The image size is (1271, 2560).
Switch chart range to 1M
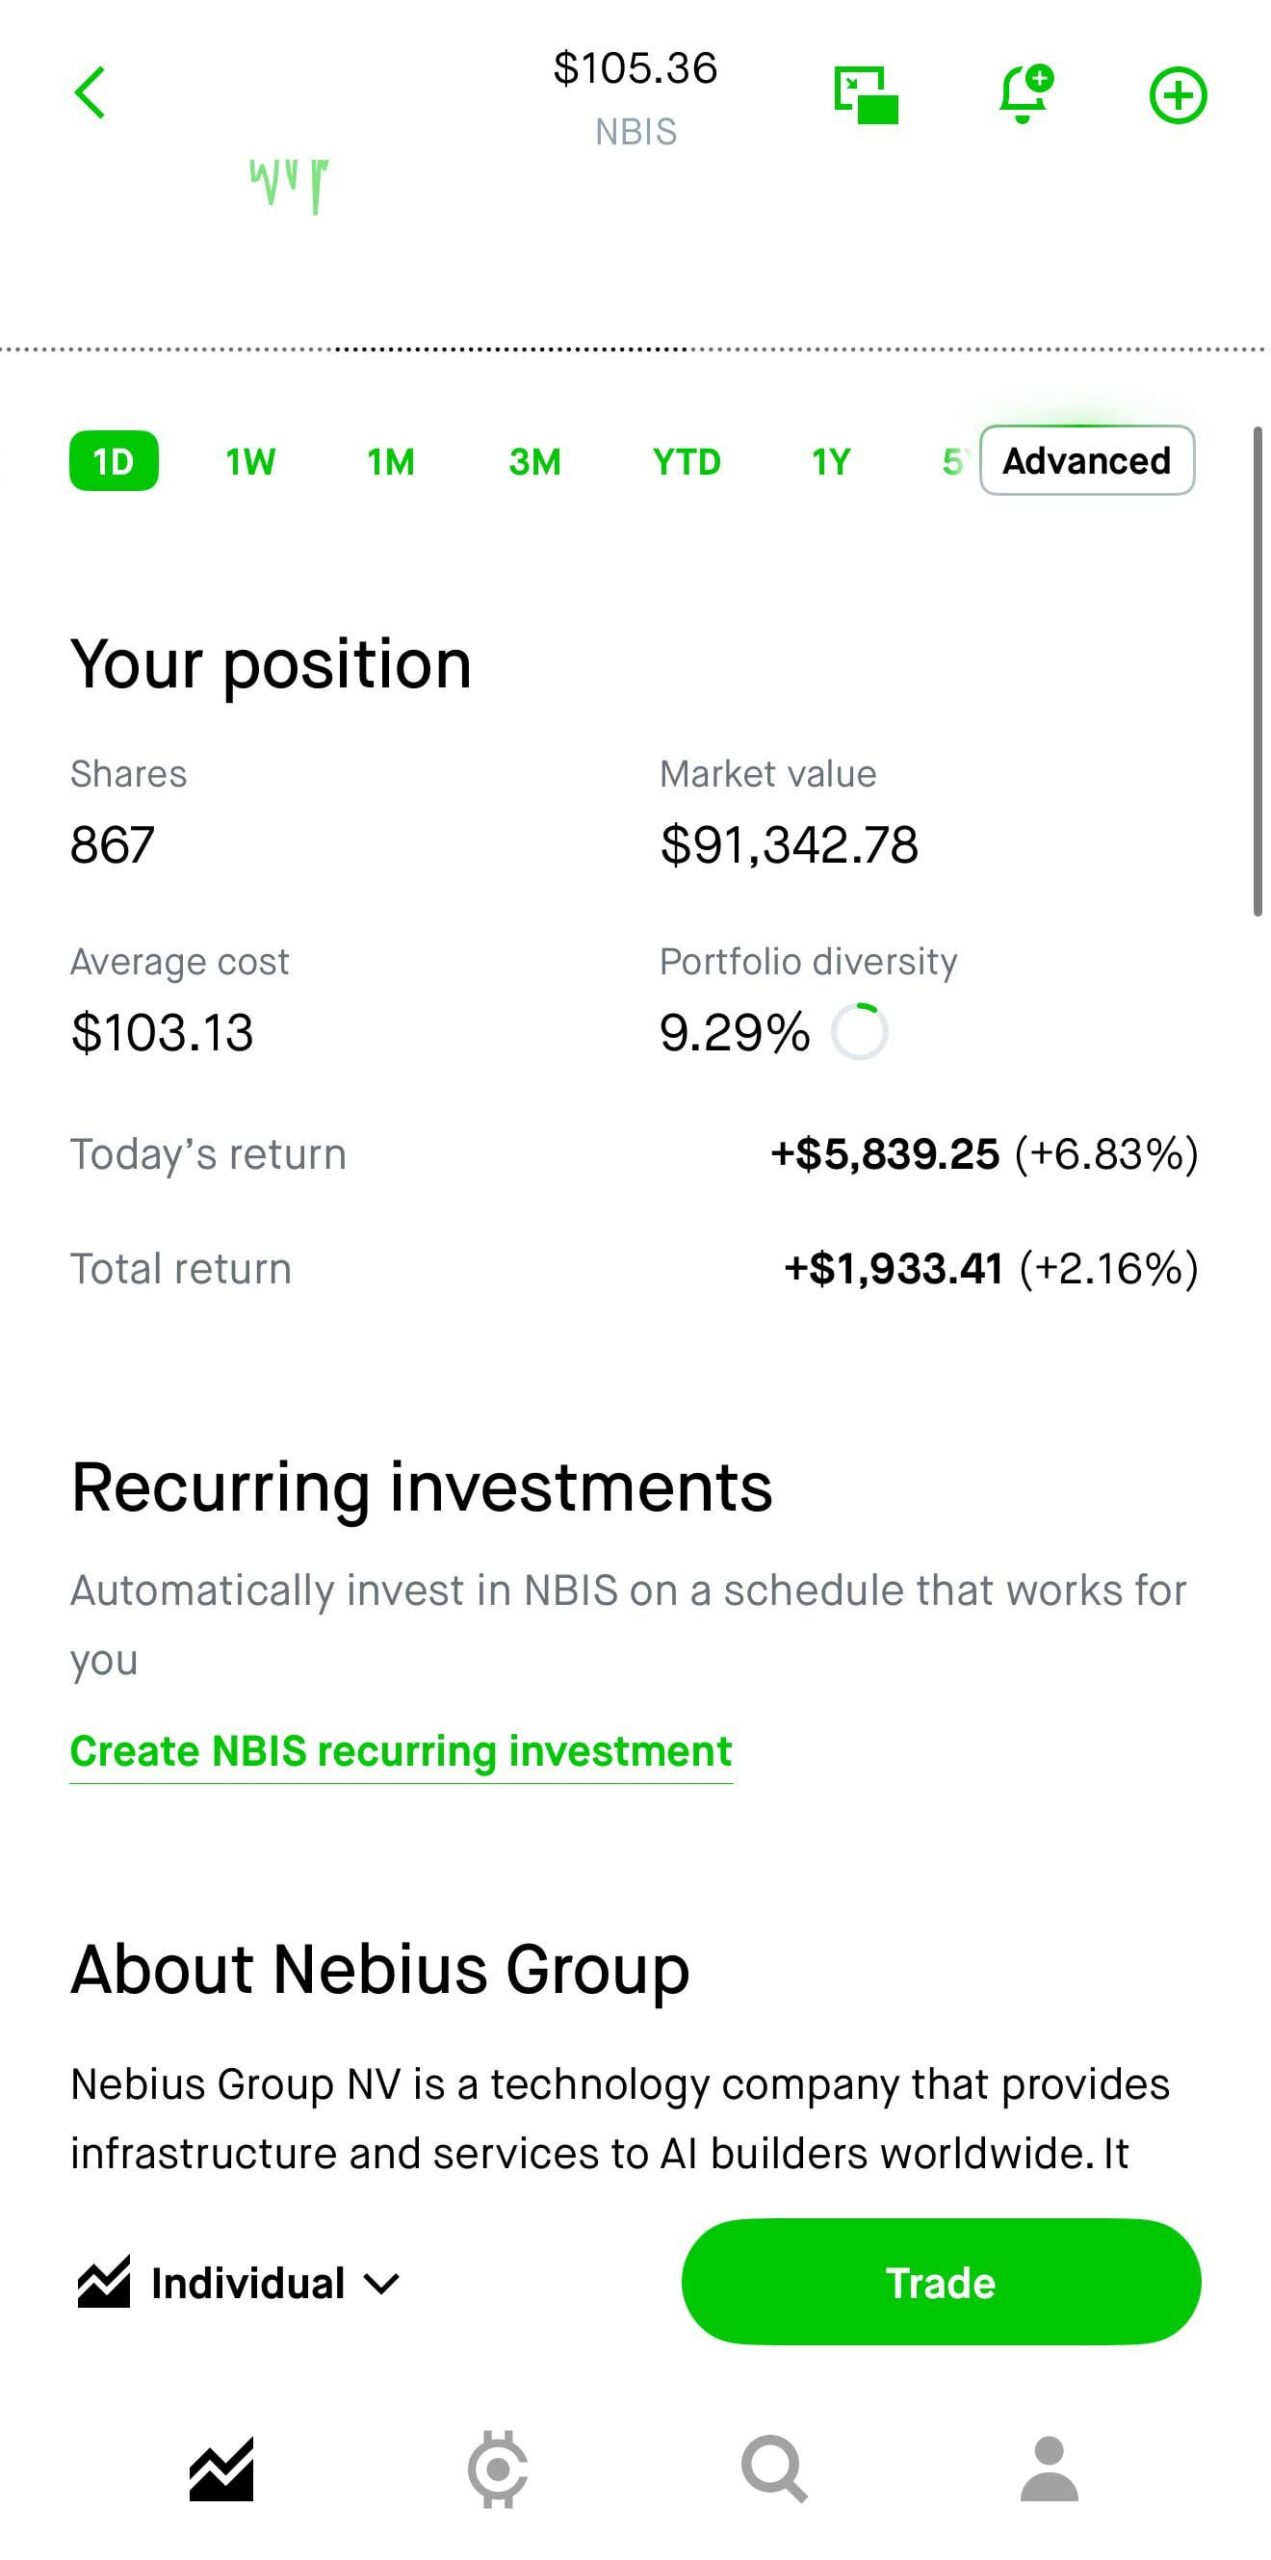(x=390, y=462)
